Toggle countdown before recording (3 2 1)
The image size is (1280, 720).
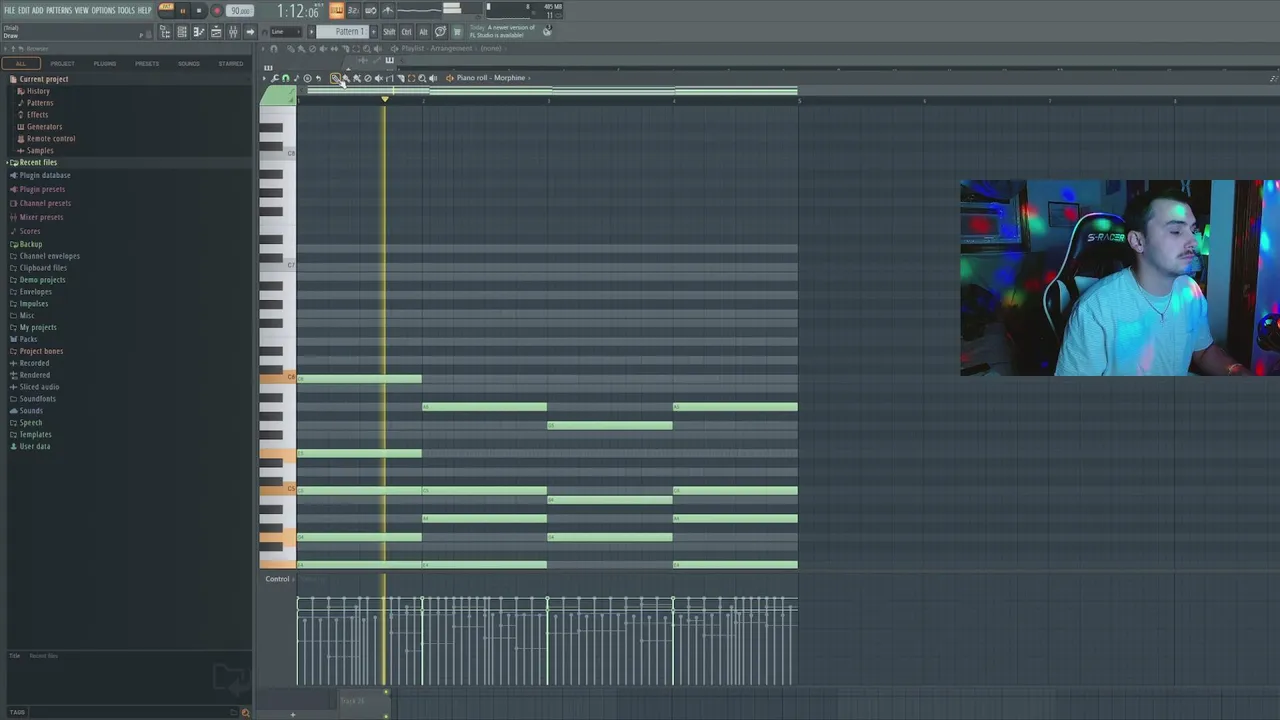[353, 10]
